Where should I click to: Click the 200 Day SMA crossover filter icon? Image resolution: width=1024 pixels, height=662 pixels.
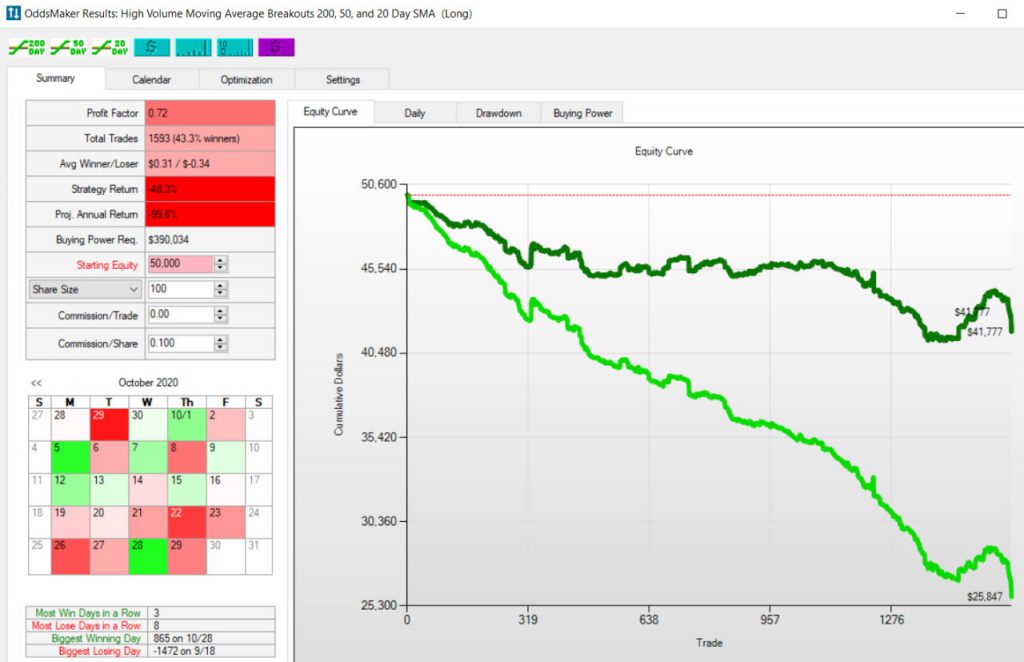coord(27,47)
